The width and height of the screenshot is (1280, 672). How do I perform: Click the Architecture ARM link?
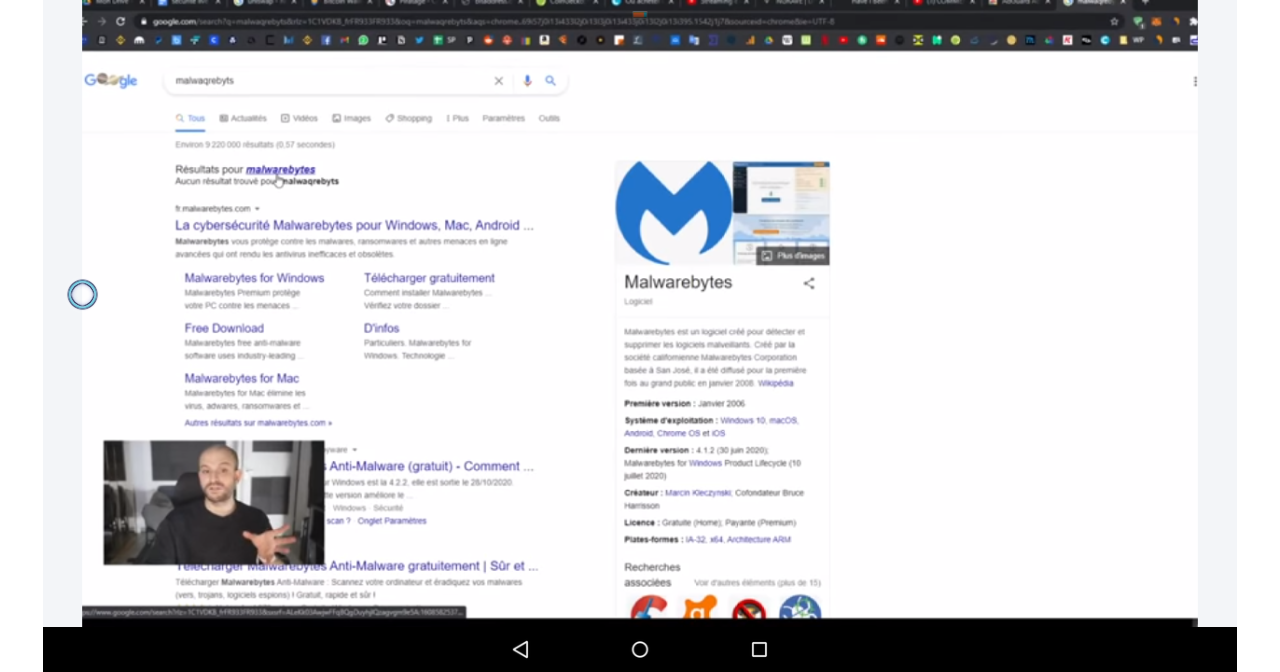(x=758, y=540)
